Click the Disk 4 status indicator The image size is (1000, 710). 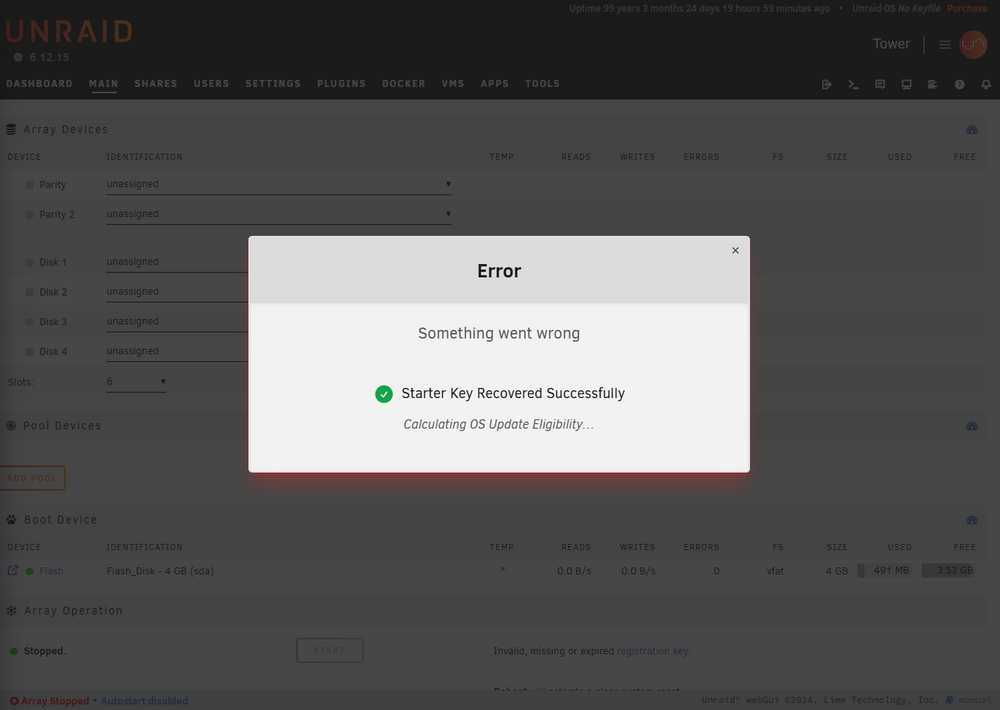[x=29, y=351]
